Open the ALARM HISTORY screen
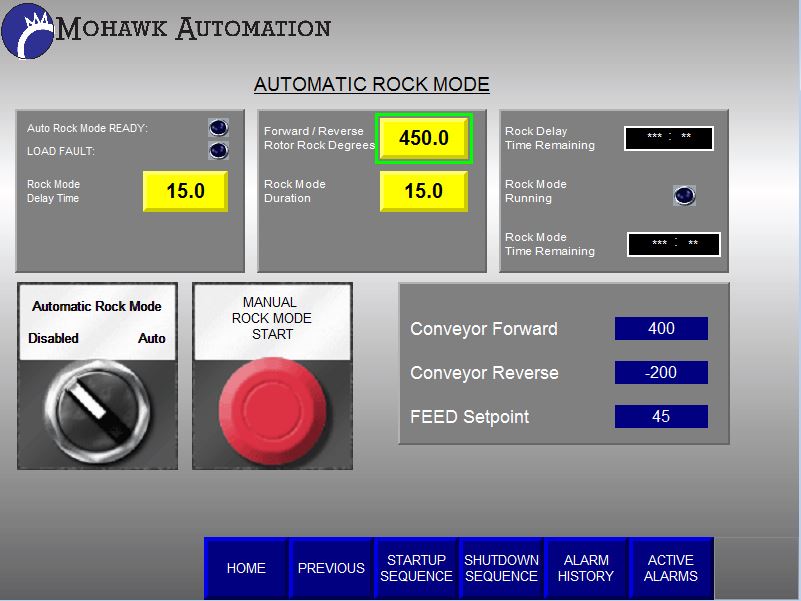Image resolution: width=801 pixels, height=601 pixels. [x=586, y=568]
